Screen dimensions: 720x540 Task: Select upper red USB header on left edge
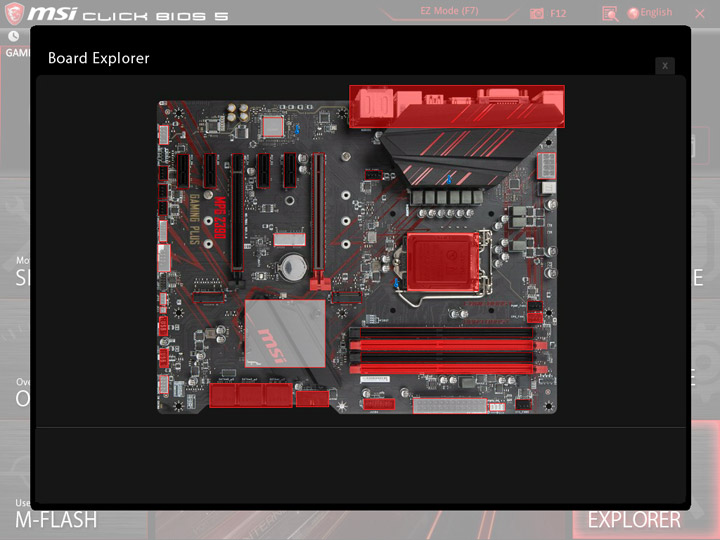163,326
